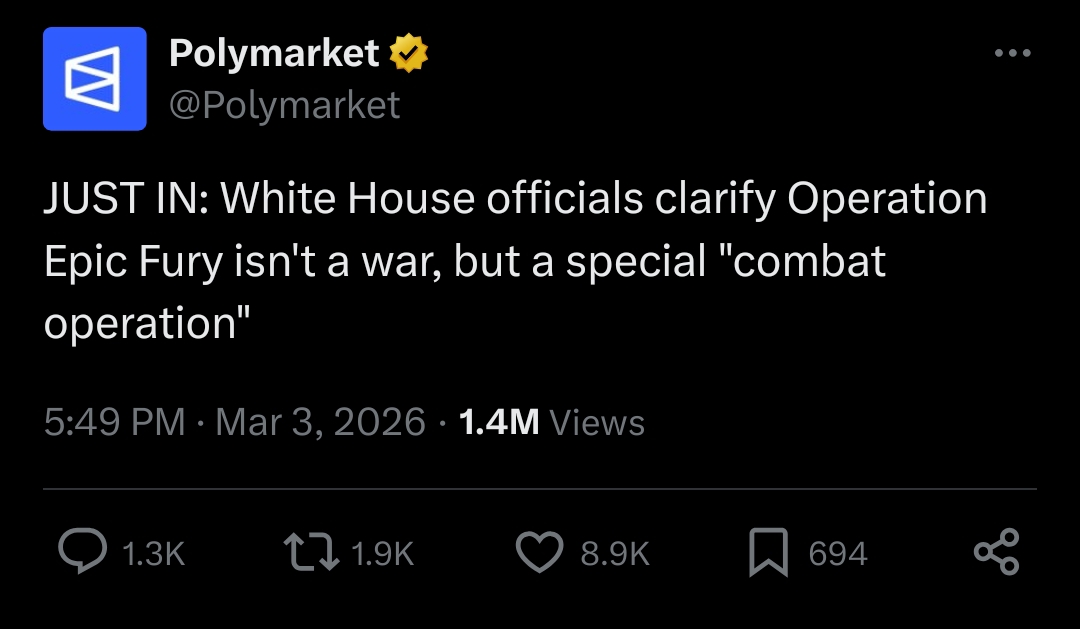
Task: Click the 694 bookmarks count
Action: (x=837, y=554)
